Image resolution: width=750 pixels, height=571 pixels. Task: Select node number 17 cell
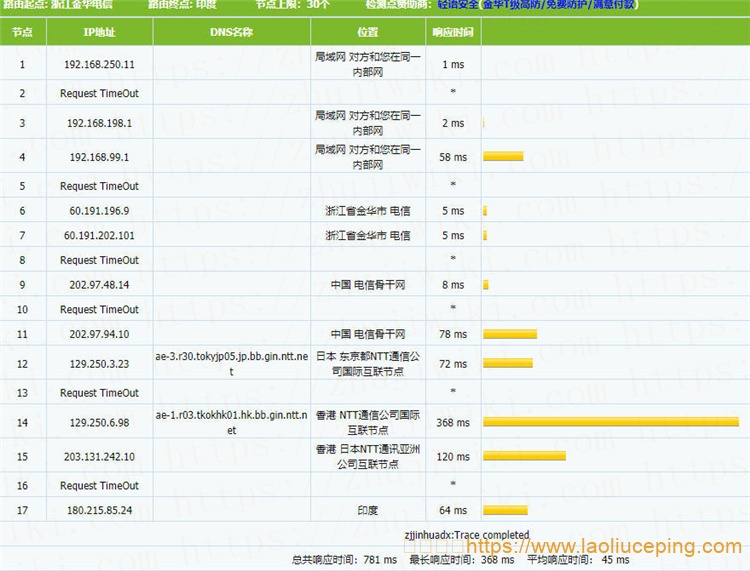point(22,510)
